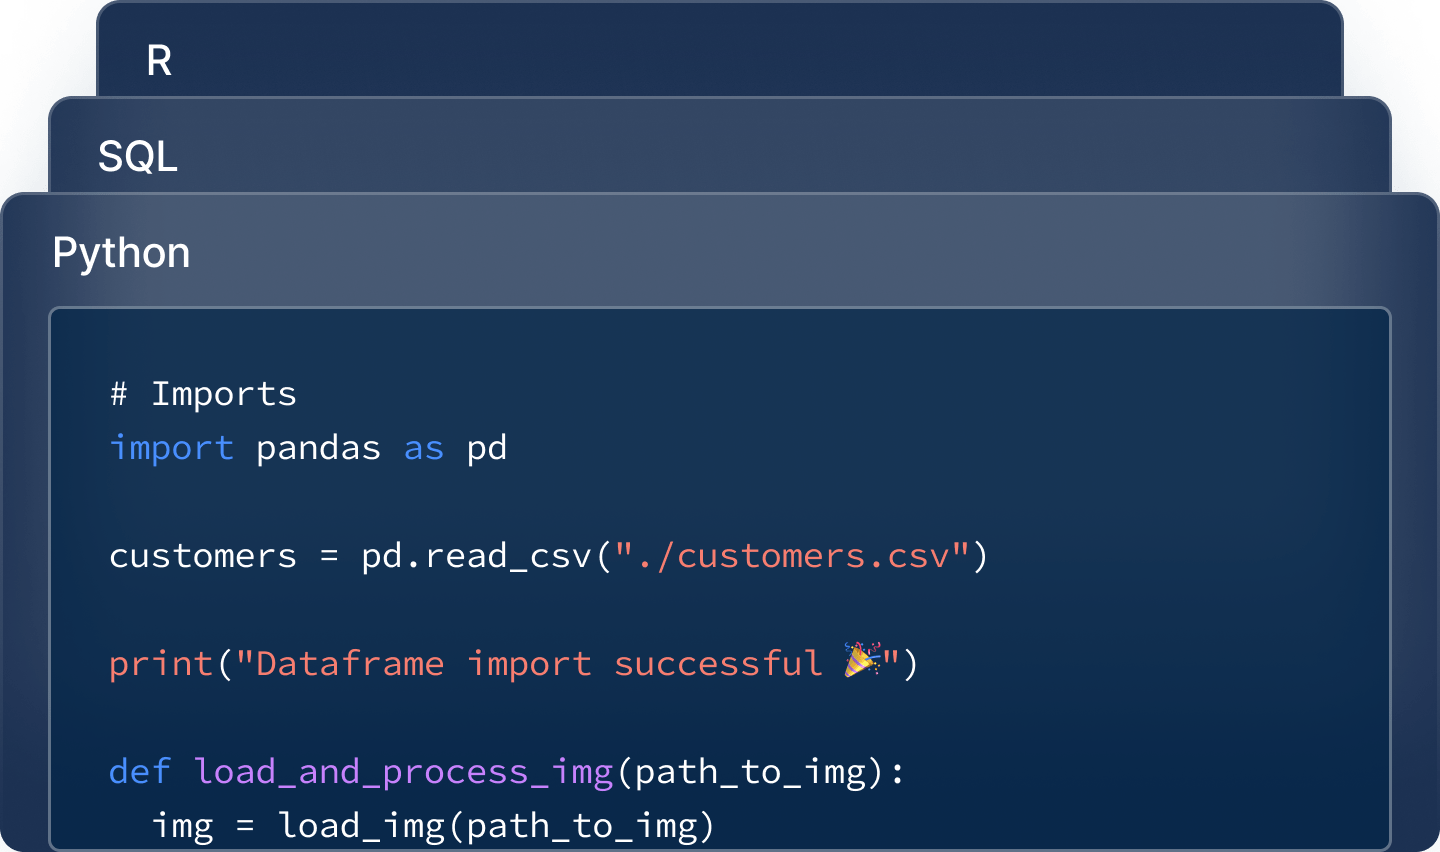Click the "pandas" module name

[318, 448]
